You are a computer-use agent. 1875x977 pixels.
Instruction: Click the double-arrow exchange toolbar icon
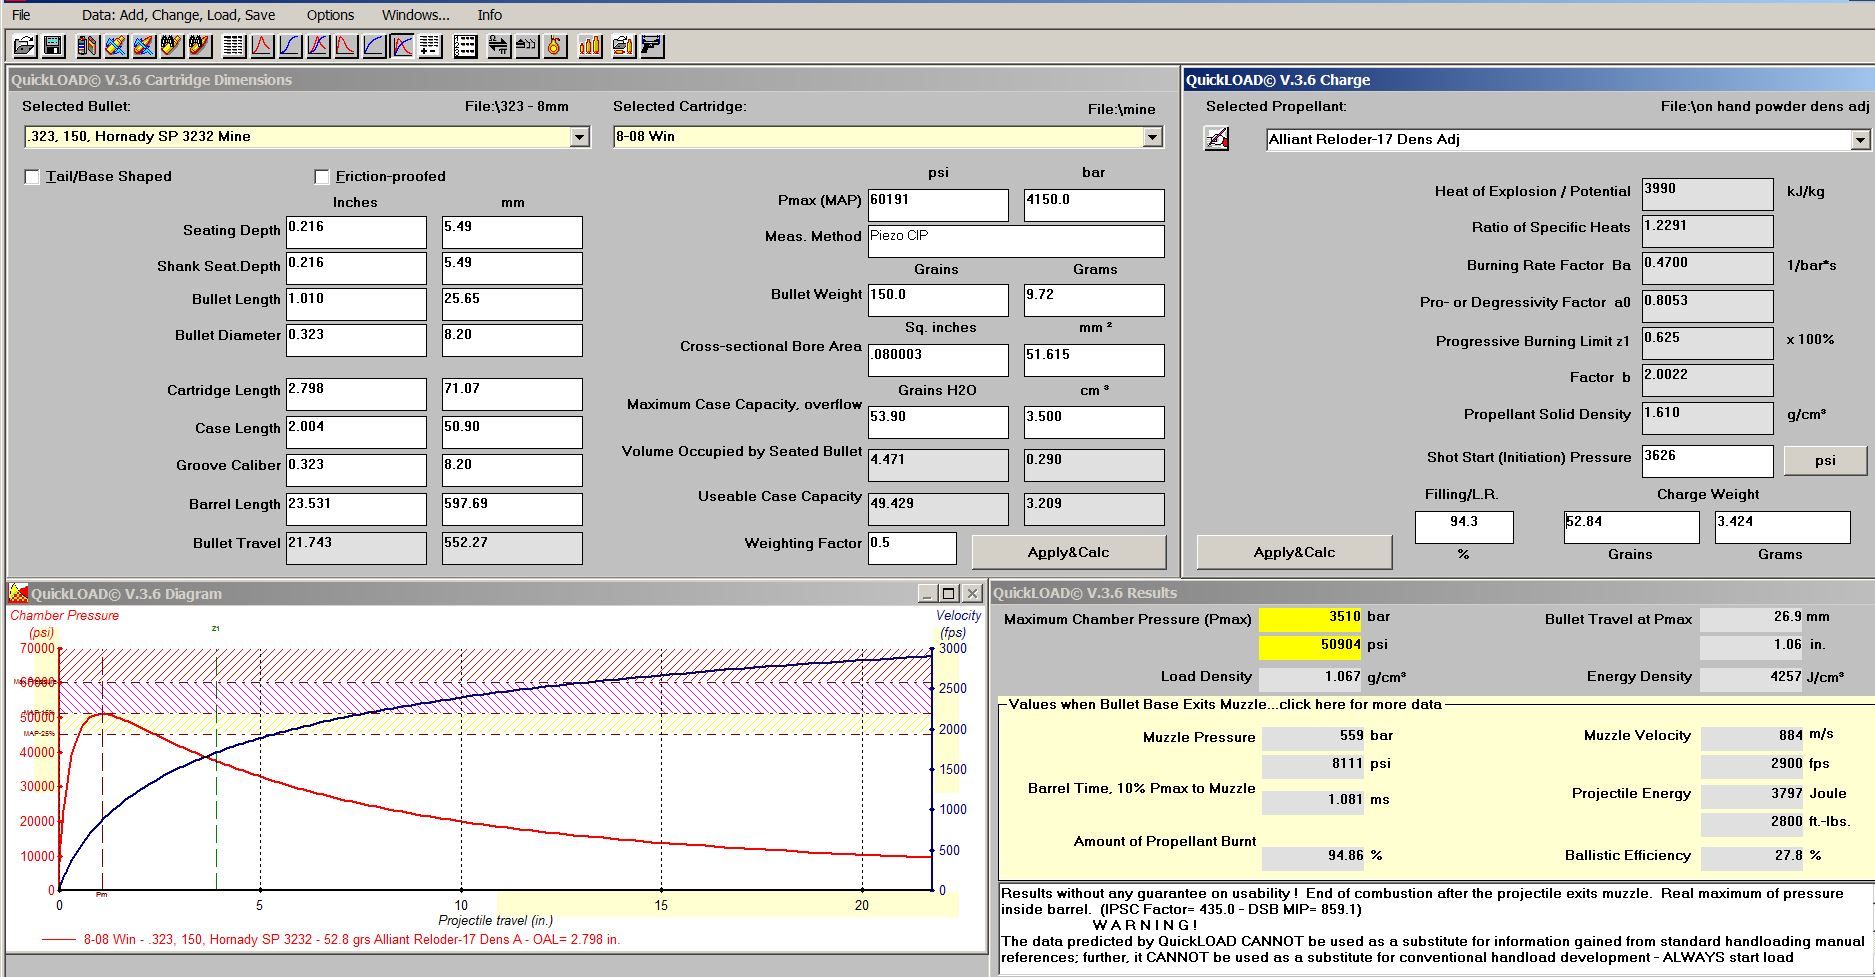(x=498, y=46)
